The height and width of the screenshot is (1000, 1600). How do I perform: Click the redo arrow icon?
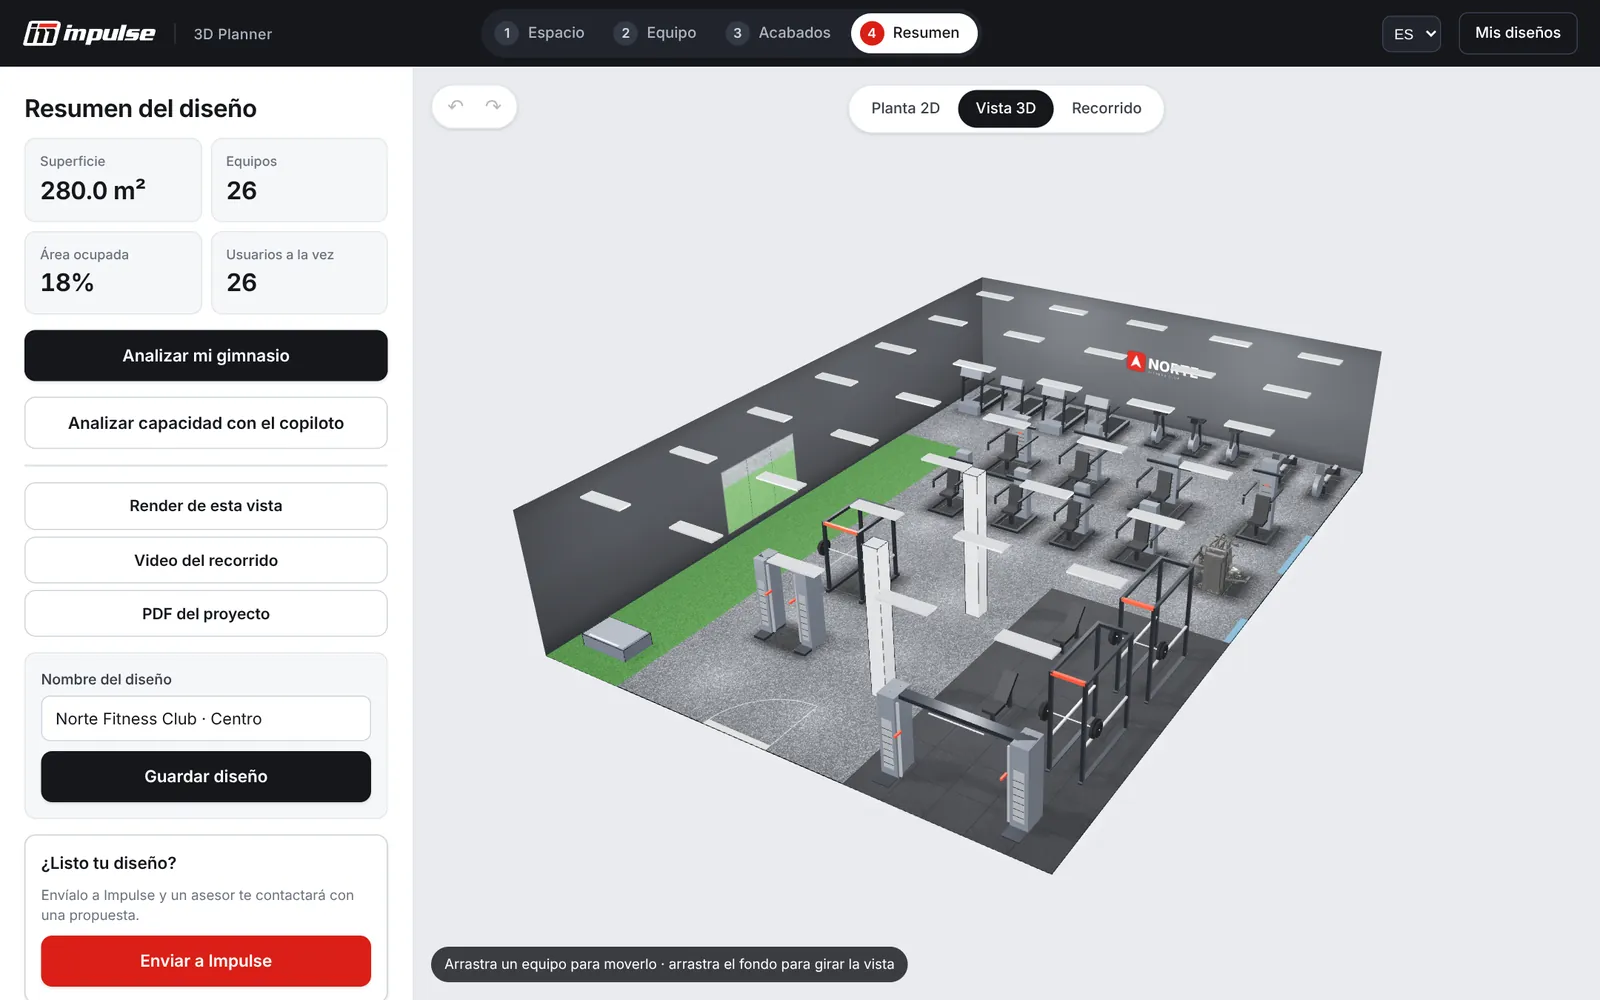(493, 106)
